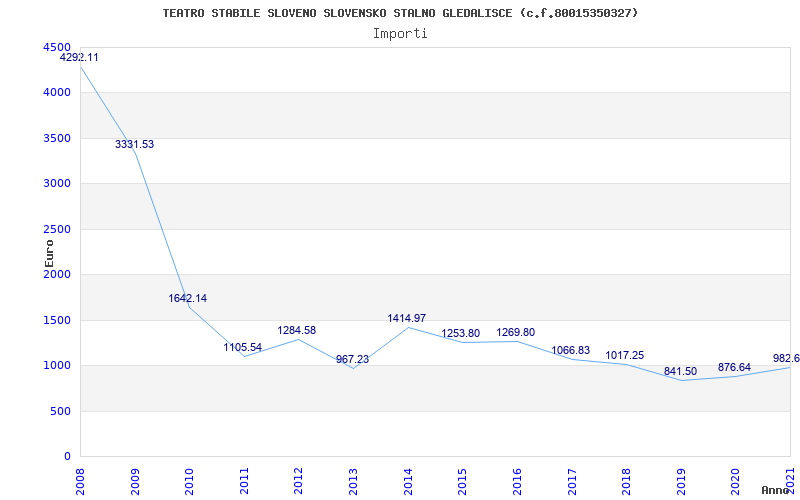
Task: Click the 1500 y-axis tick value
Action: pos(58,320)
